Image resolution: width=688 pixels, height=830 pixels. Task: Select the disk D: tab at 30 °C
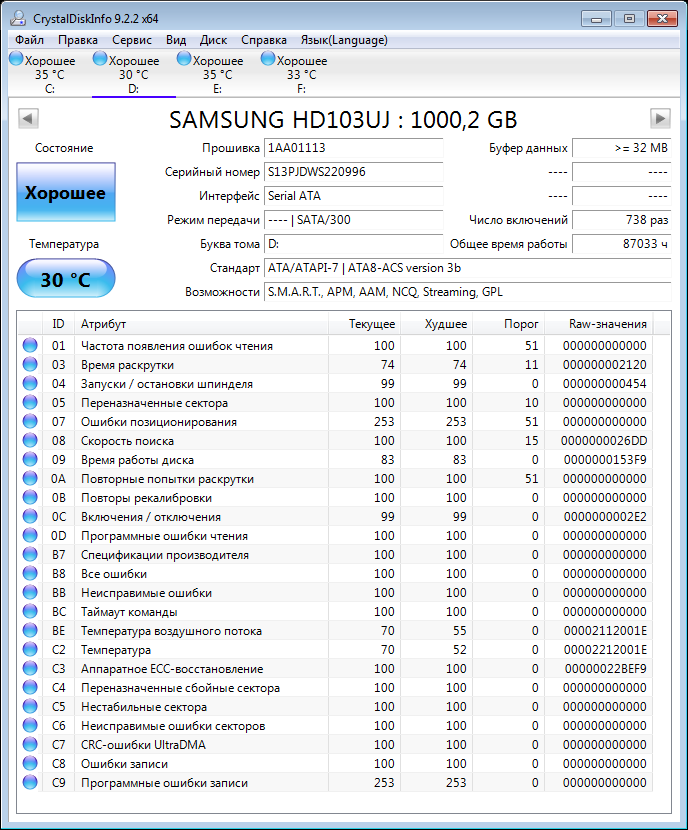[x=133, y=74]
